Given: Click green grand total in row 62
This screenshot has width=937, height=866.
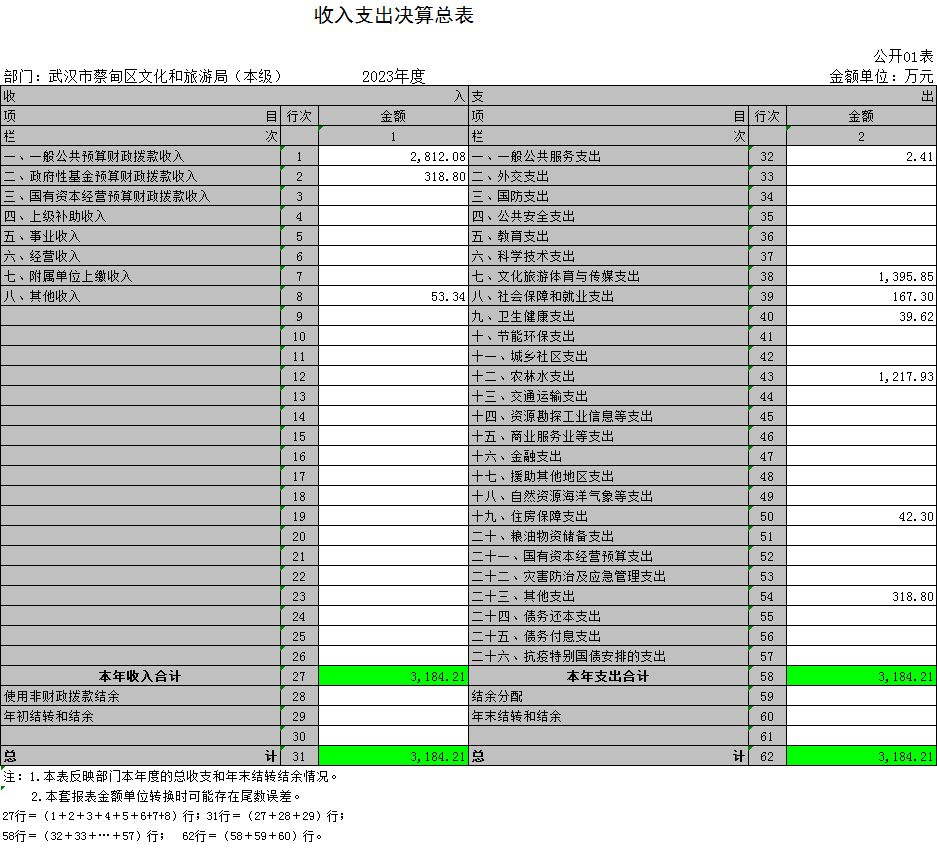Looking at the screenshot, I should point(861,757).
